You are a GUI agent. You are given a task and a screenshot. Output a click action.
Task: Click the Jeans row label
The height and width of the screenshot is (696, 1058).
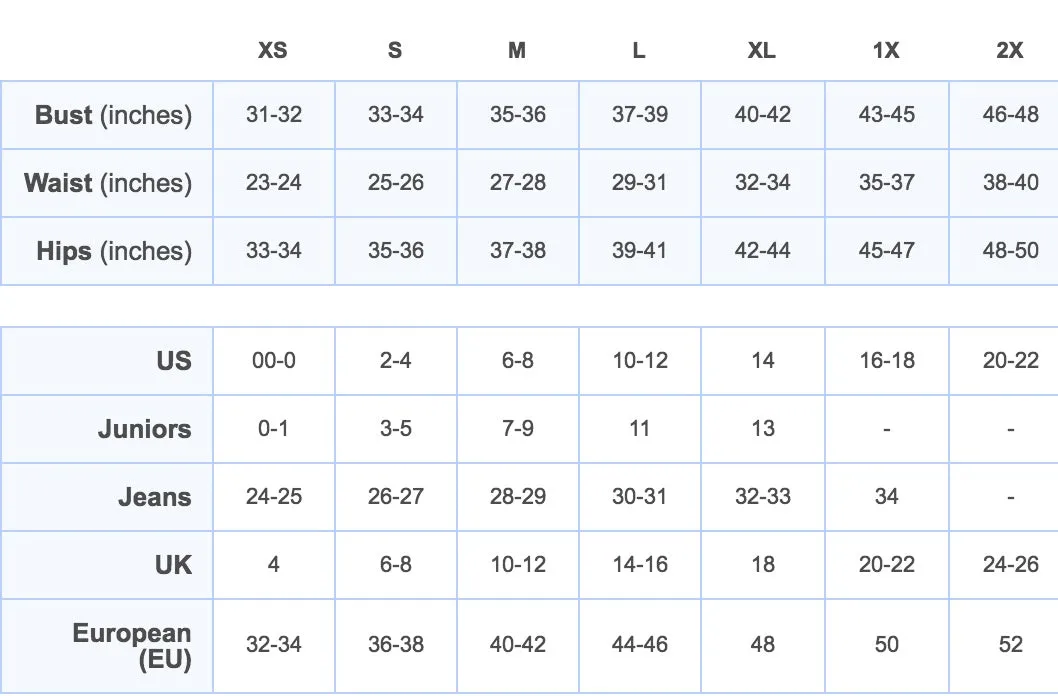pyautogui.click(x=155, y=497)
